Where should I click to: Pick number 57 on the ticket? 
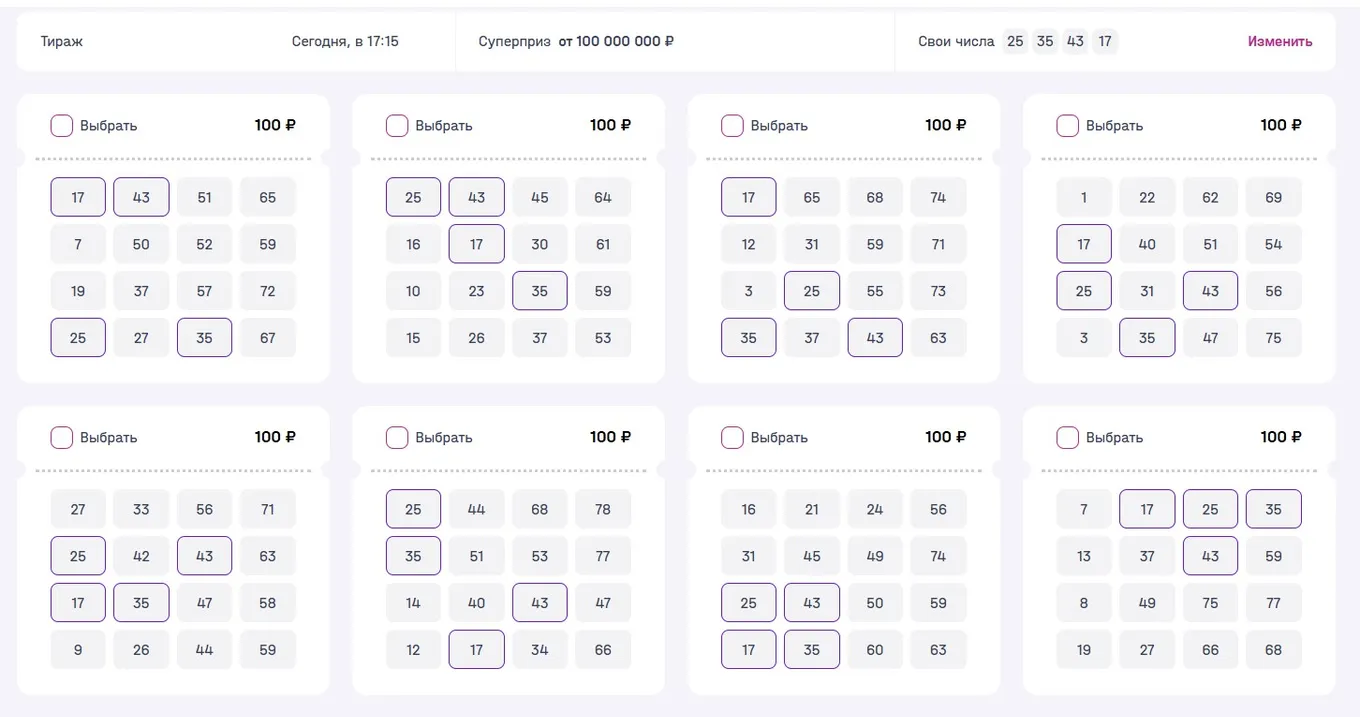click(205, 291)
